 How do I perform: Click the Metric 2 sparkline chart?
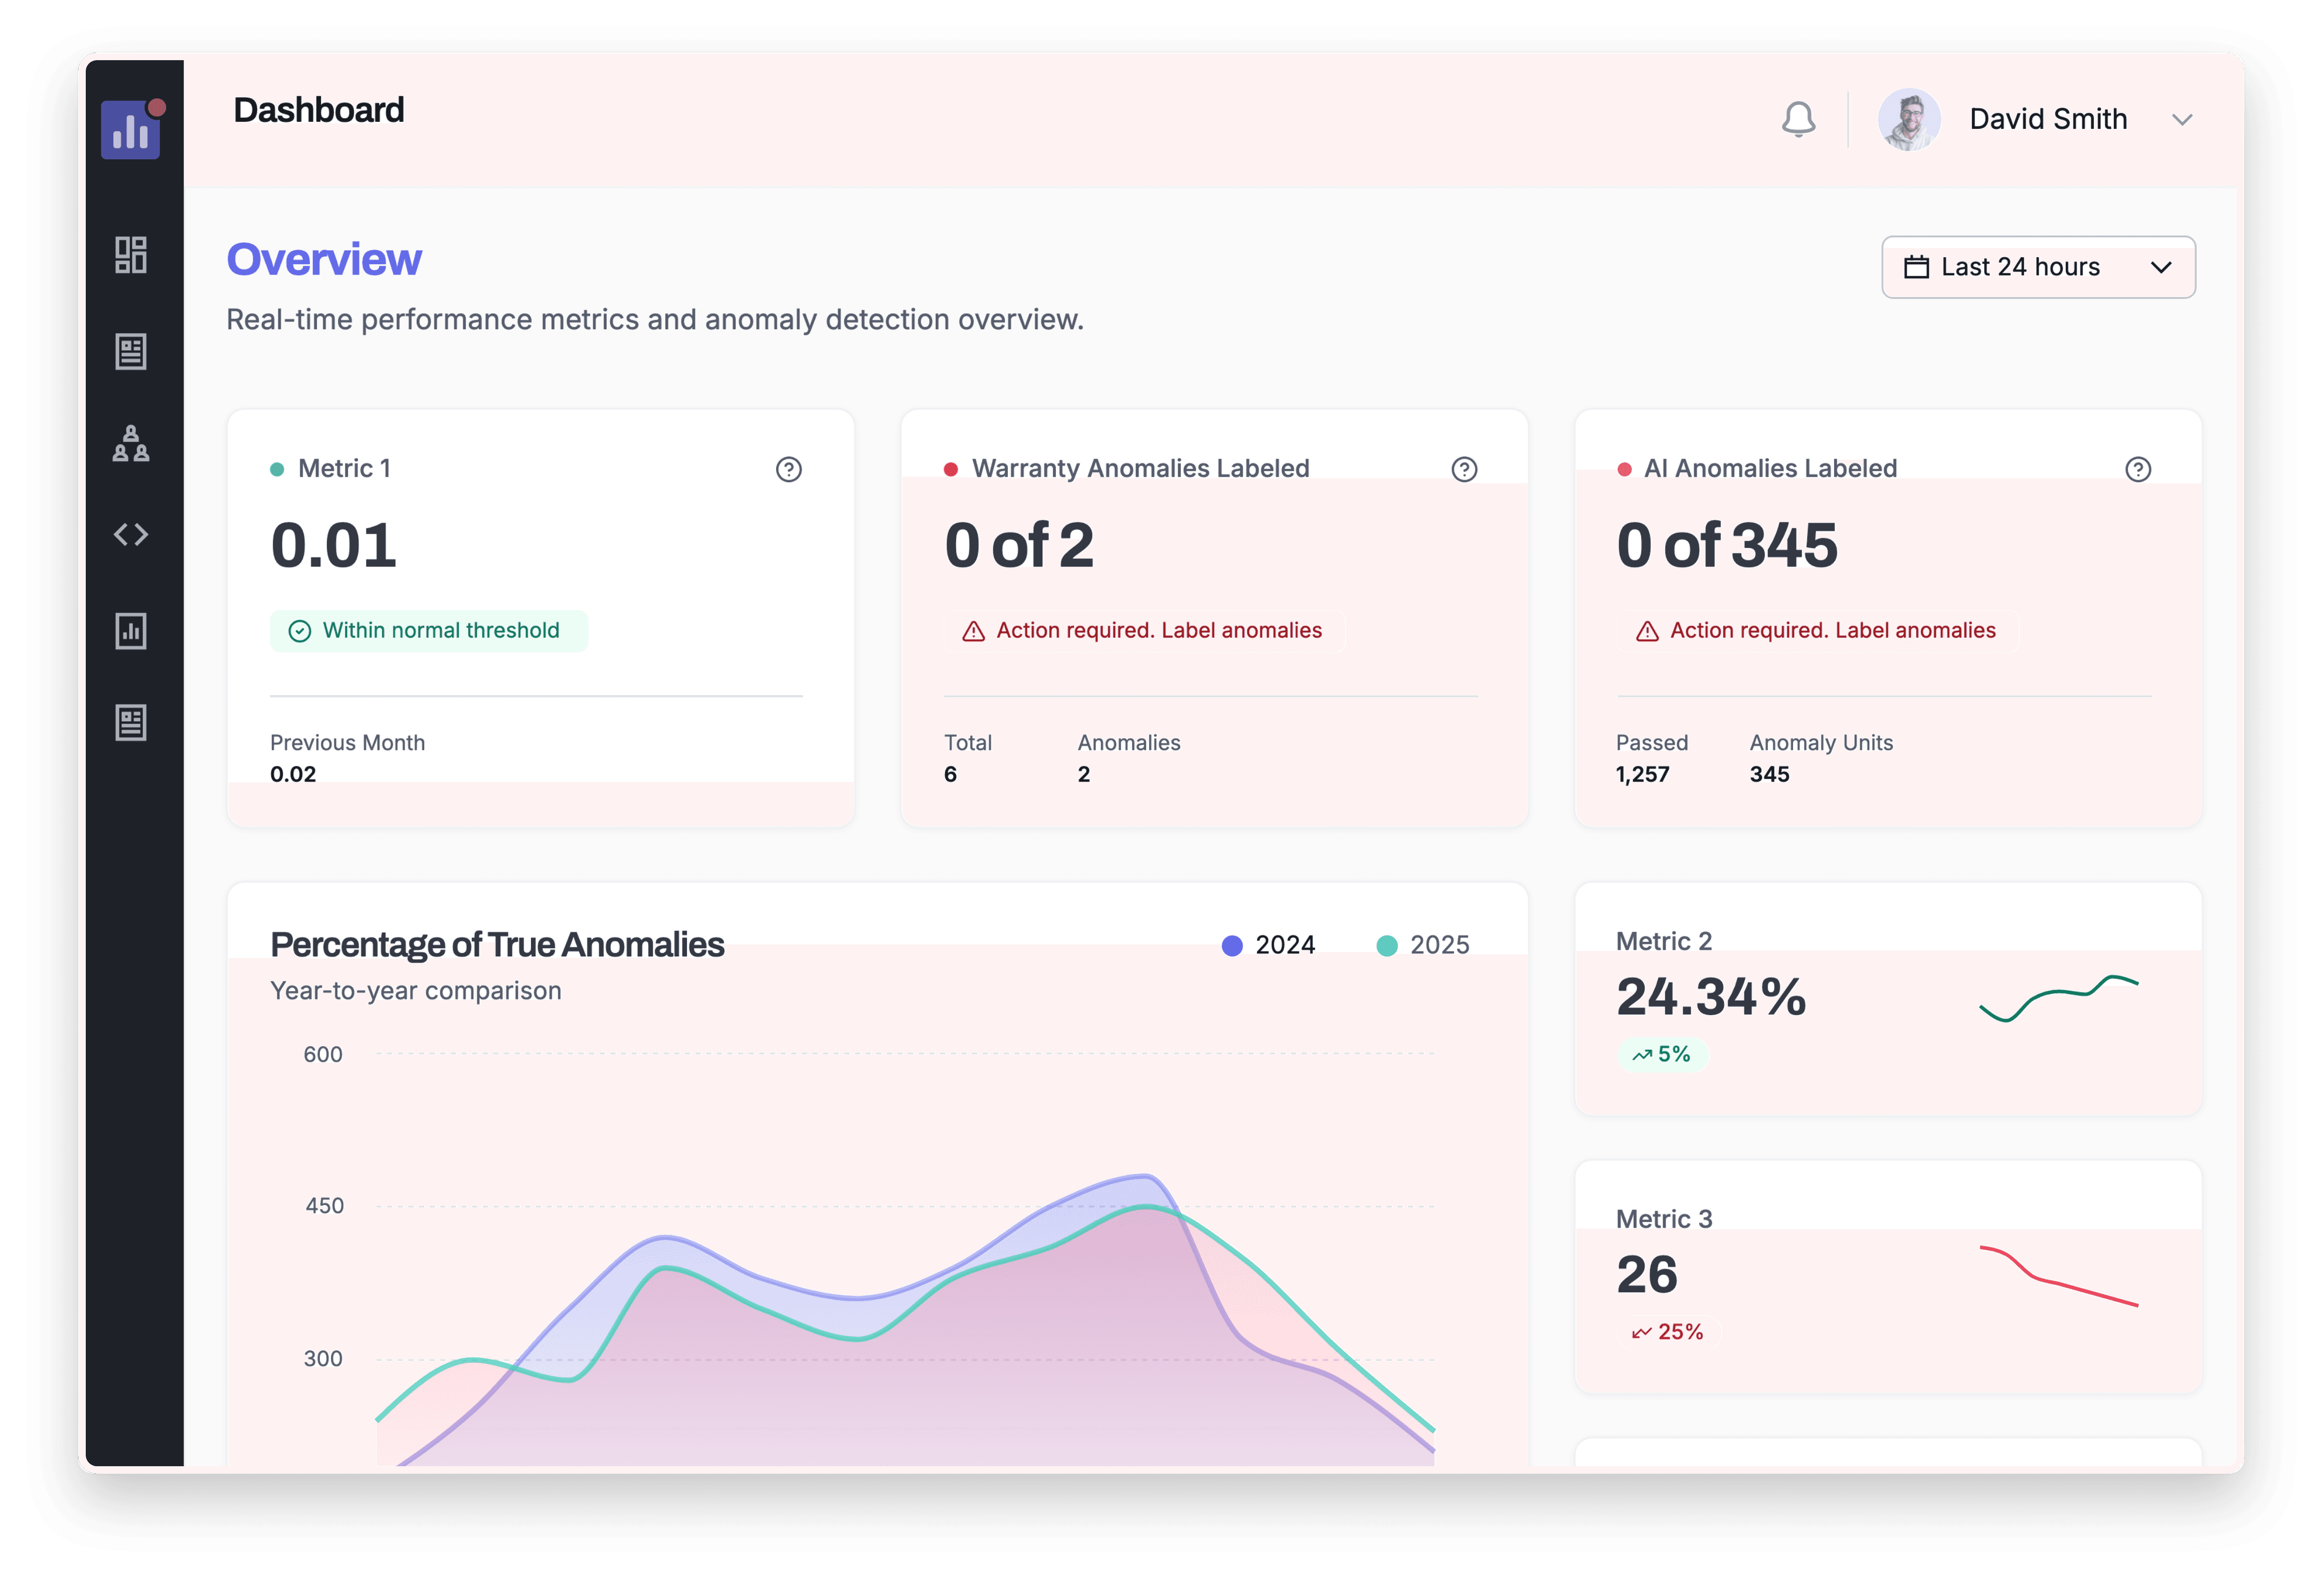[2058, 997]
